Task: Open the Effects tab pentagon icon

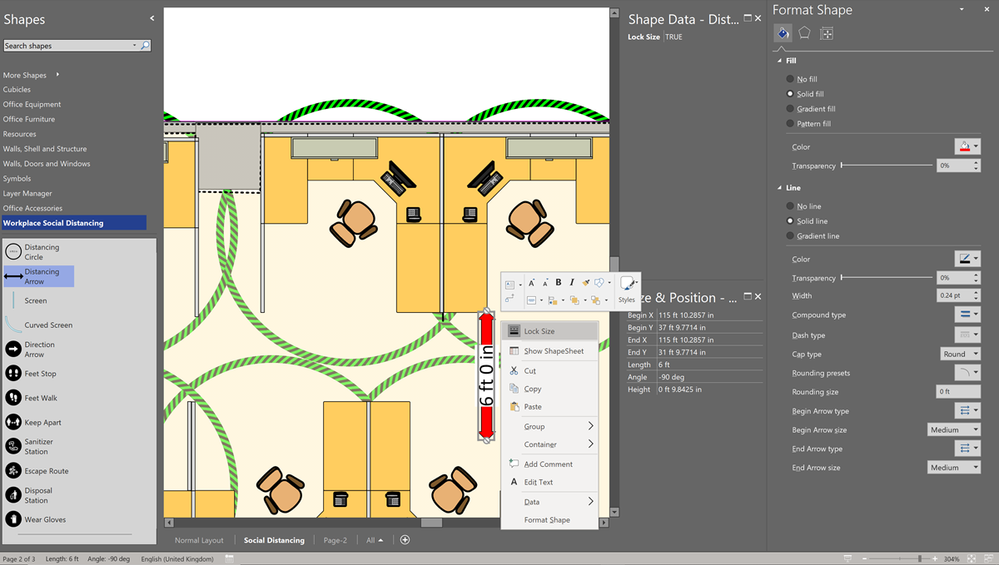Action: pos(805,33)
